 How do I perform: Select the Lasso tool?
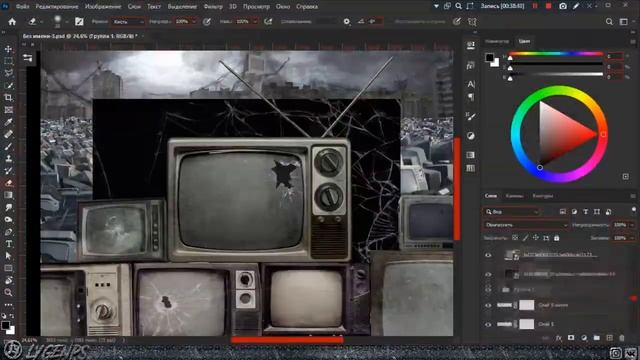tap(8, 73)
